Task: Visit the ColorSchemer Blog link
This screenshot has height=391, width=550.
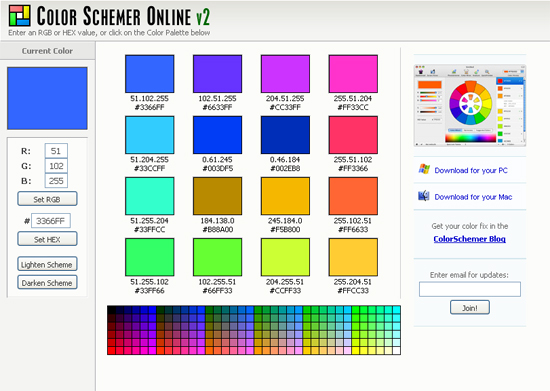Action: [x=469, y=239]
